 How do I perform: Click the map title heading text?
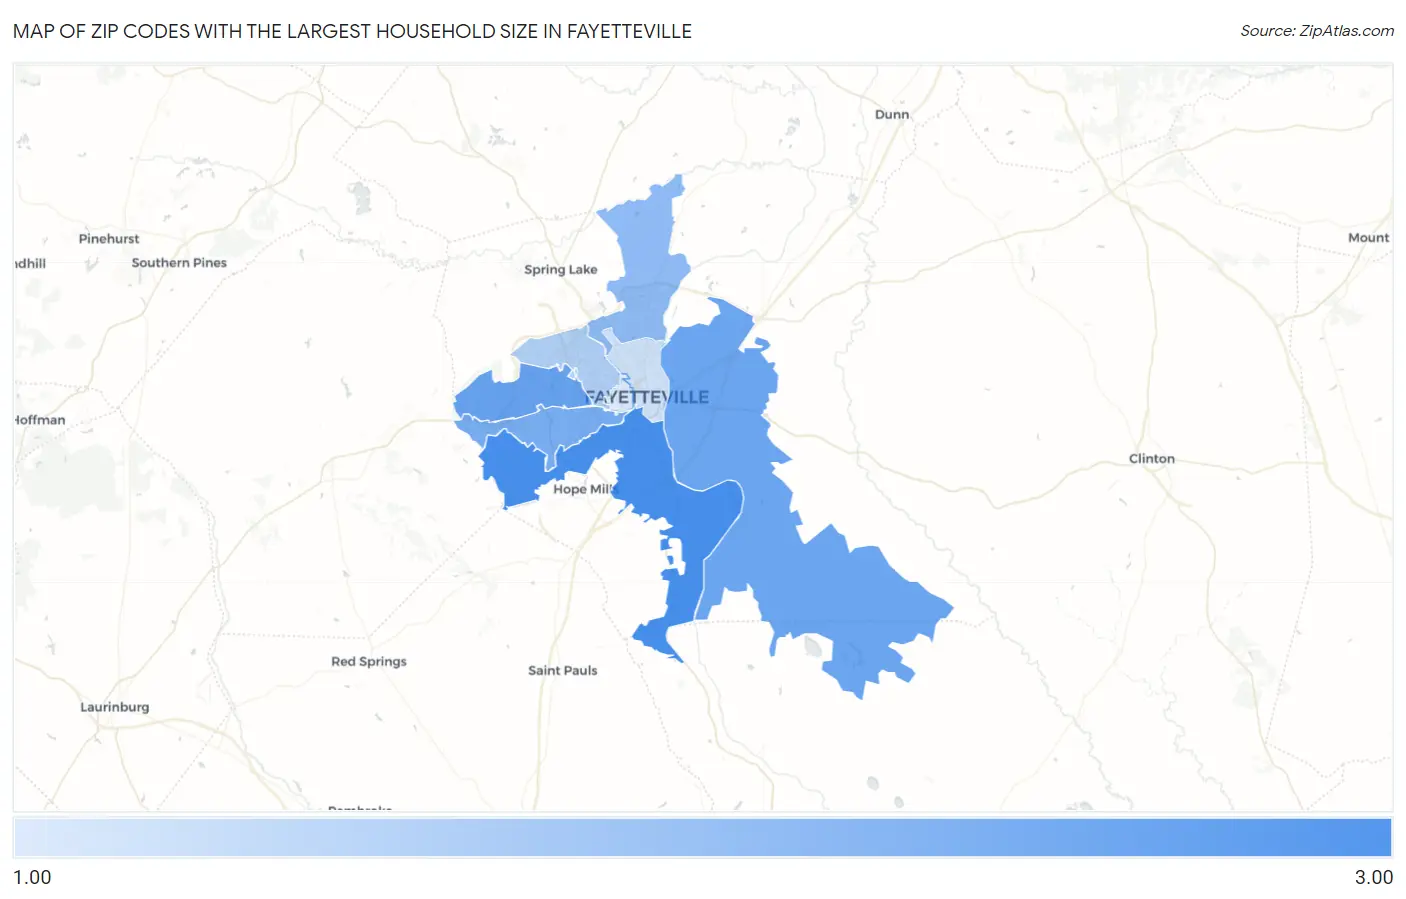click(x=352, y=31)
